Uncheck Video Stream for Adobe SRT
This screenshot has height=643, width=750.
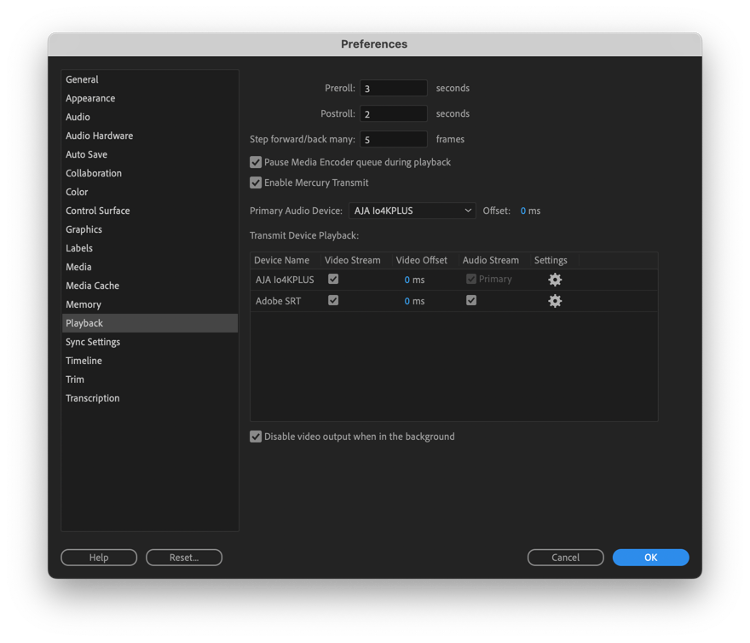tap(333, 300)
